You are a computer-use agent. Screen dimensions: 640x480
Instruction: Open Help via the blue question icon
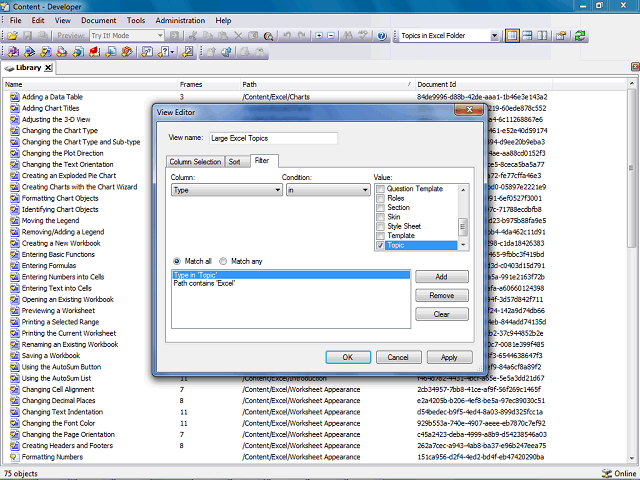coord(382,36)
